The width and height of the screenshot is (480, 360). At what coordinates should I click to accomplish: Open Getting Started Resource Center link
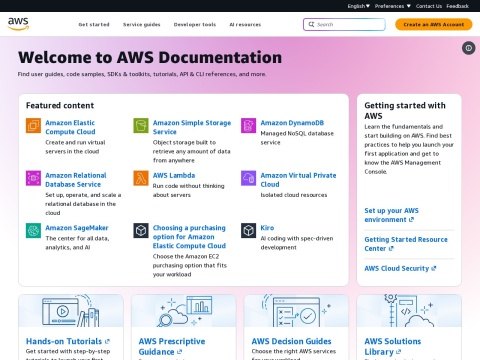click(406, 244)
